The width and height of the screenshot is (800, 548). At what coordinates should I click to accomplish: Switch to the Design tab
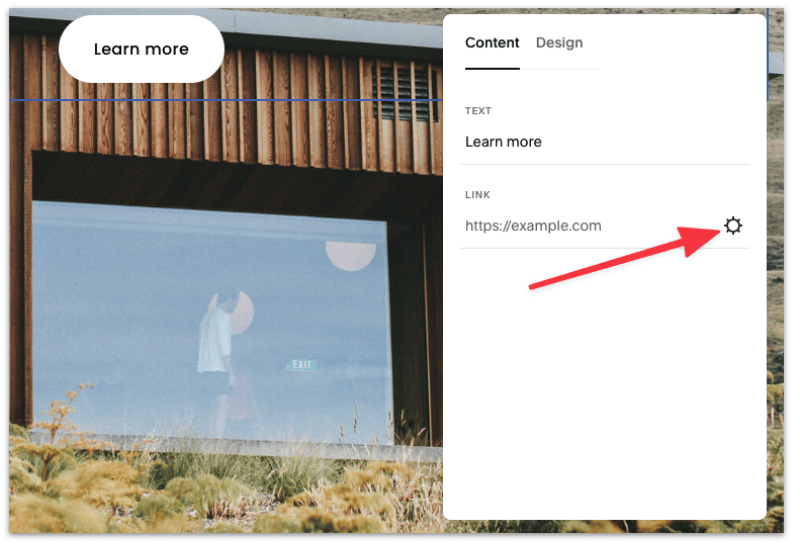coord(559,43)
